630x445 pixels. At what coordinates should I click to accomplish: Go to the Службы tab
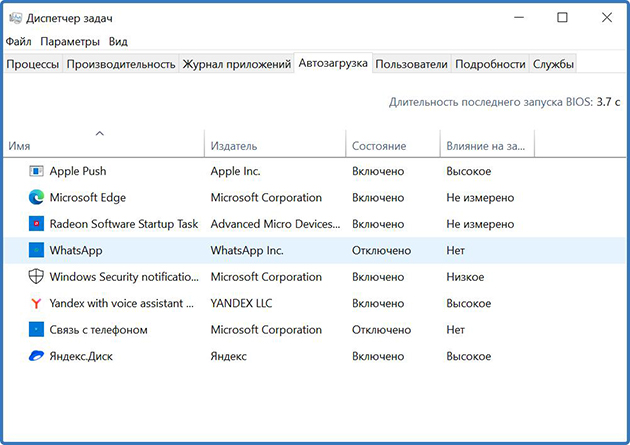click(x=554, y=64)
